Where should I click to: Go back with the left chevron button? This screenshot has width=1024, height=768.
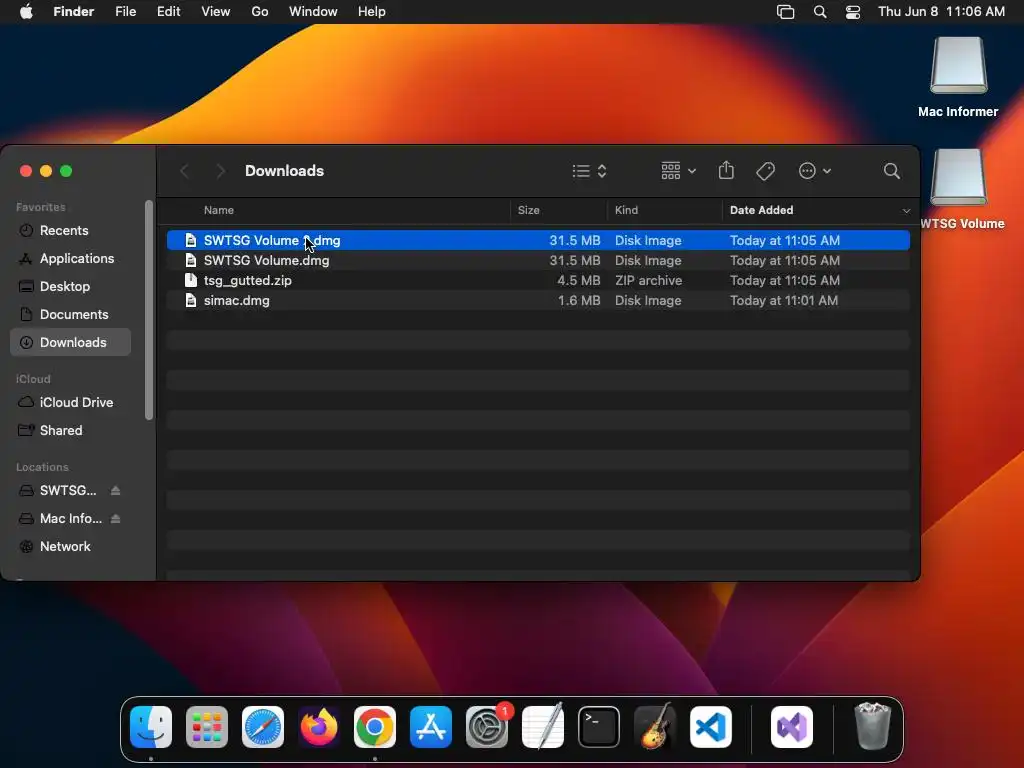tap(184, 171)
